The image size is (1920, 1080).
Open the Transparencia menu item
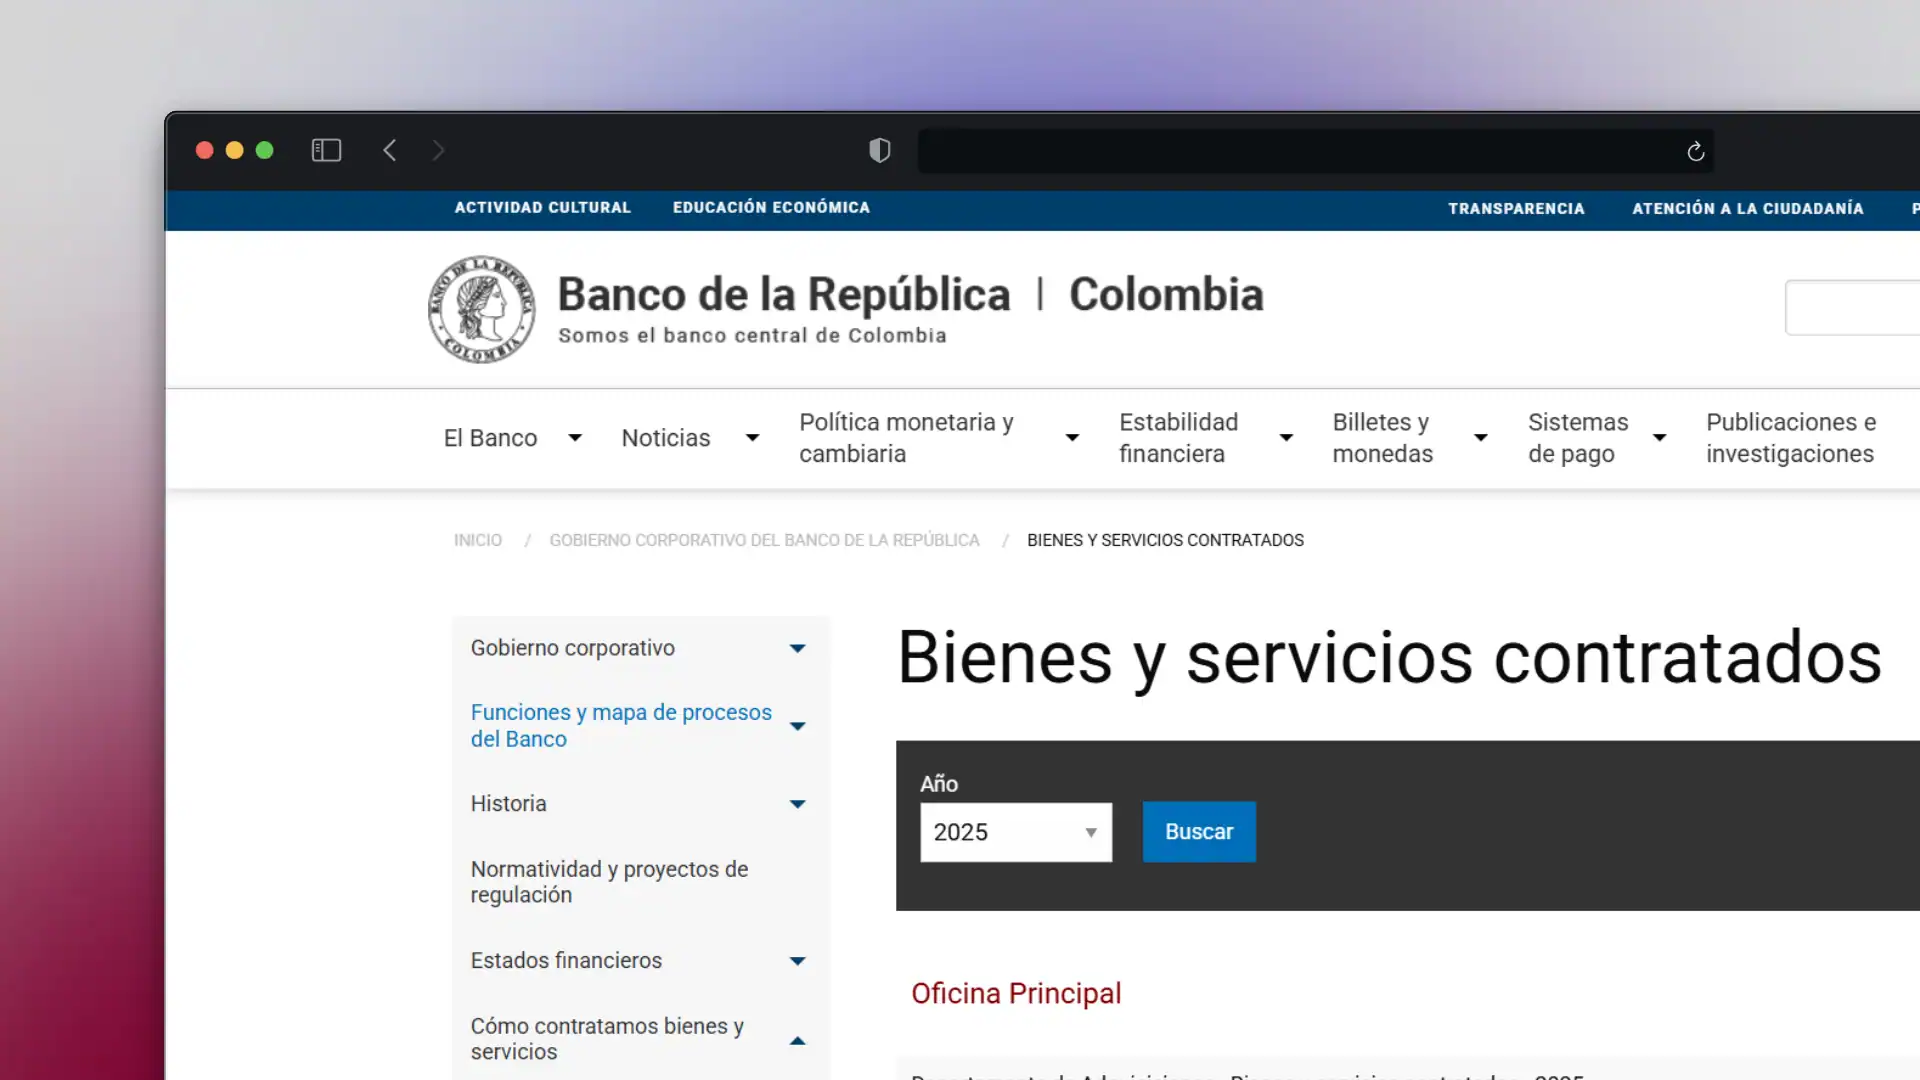[1516, 209]
